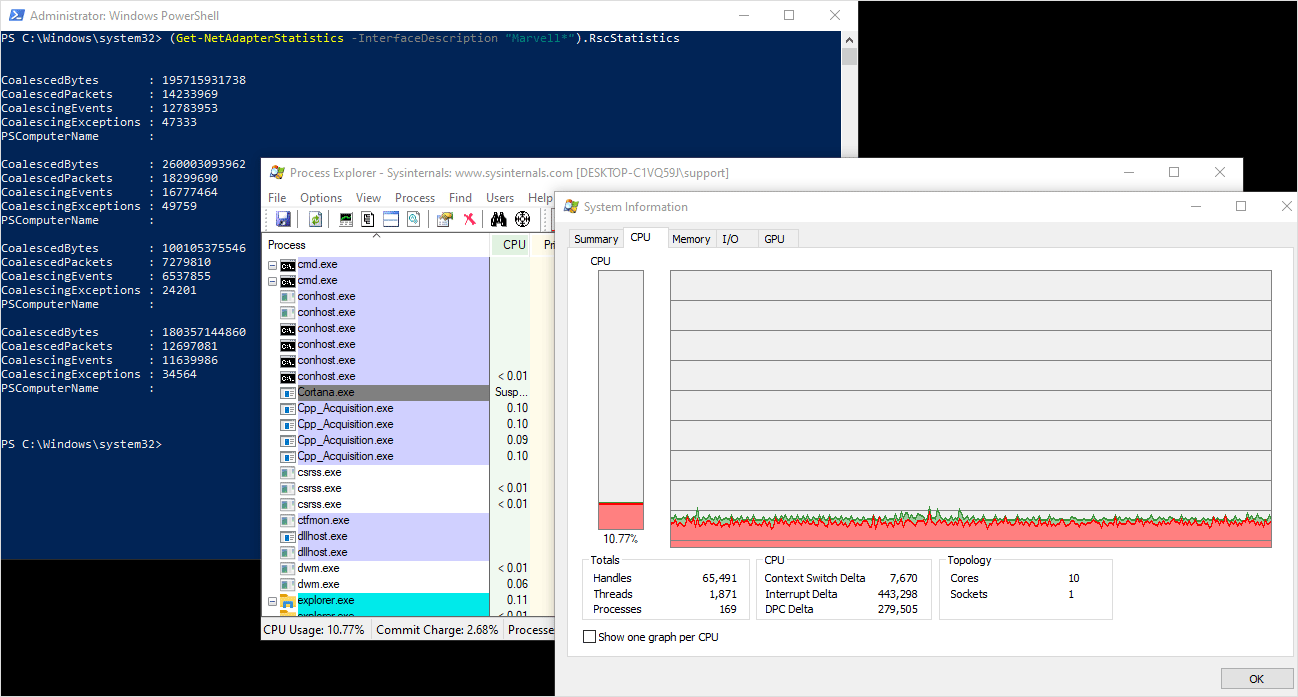Click the binoculars Find Handle or DLL icon
1298x697 pixels.
[499, 219]
